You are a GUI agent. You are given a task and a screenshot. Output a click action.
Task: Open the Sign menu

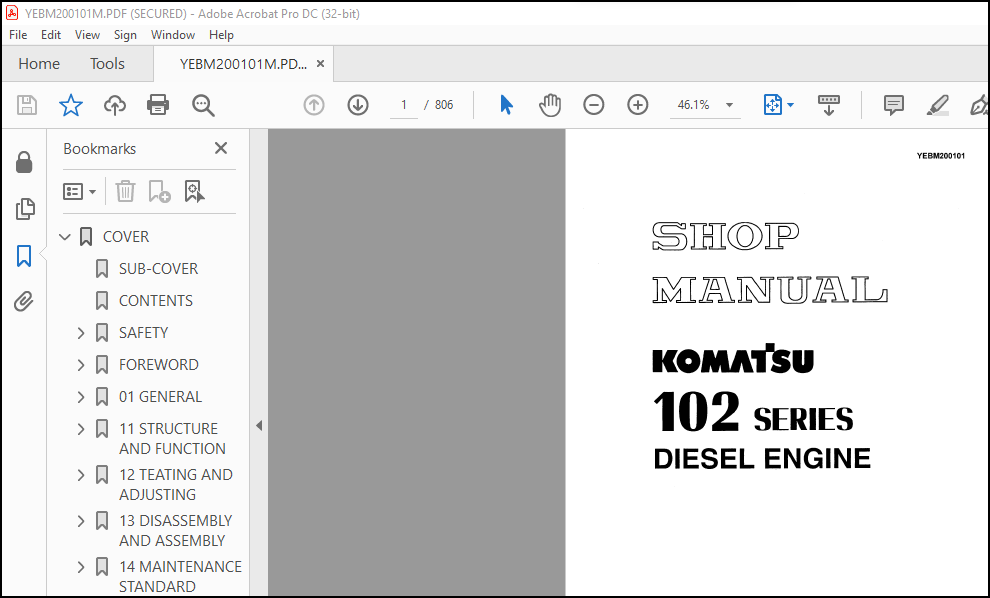pos(125,35)
